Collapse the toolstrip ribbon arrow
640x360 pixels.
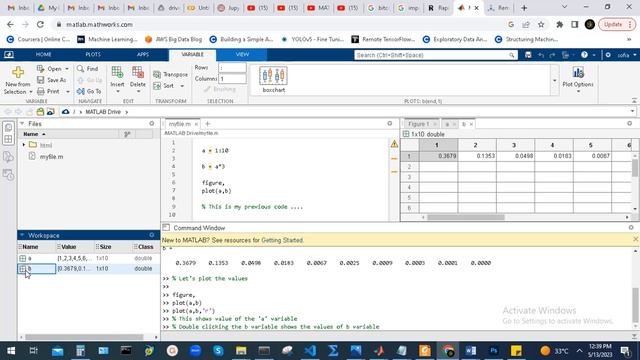634,100
